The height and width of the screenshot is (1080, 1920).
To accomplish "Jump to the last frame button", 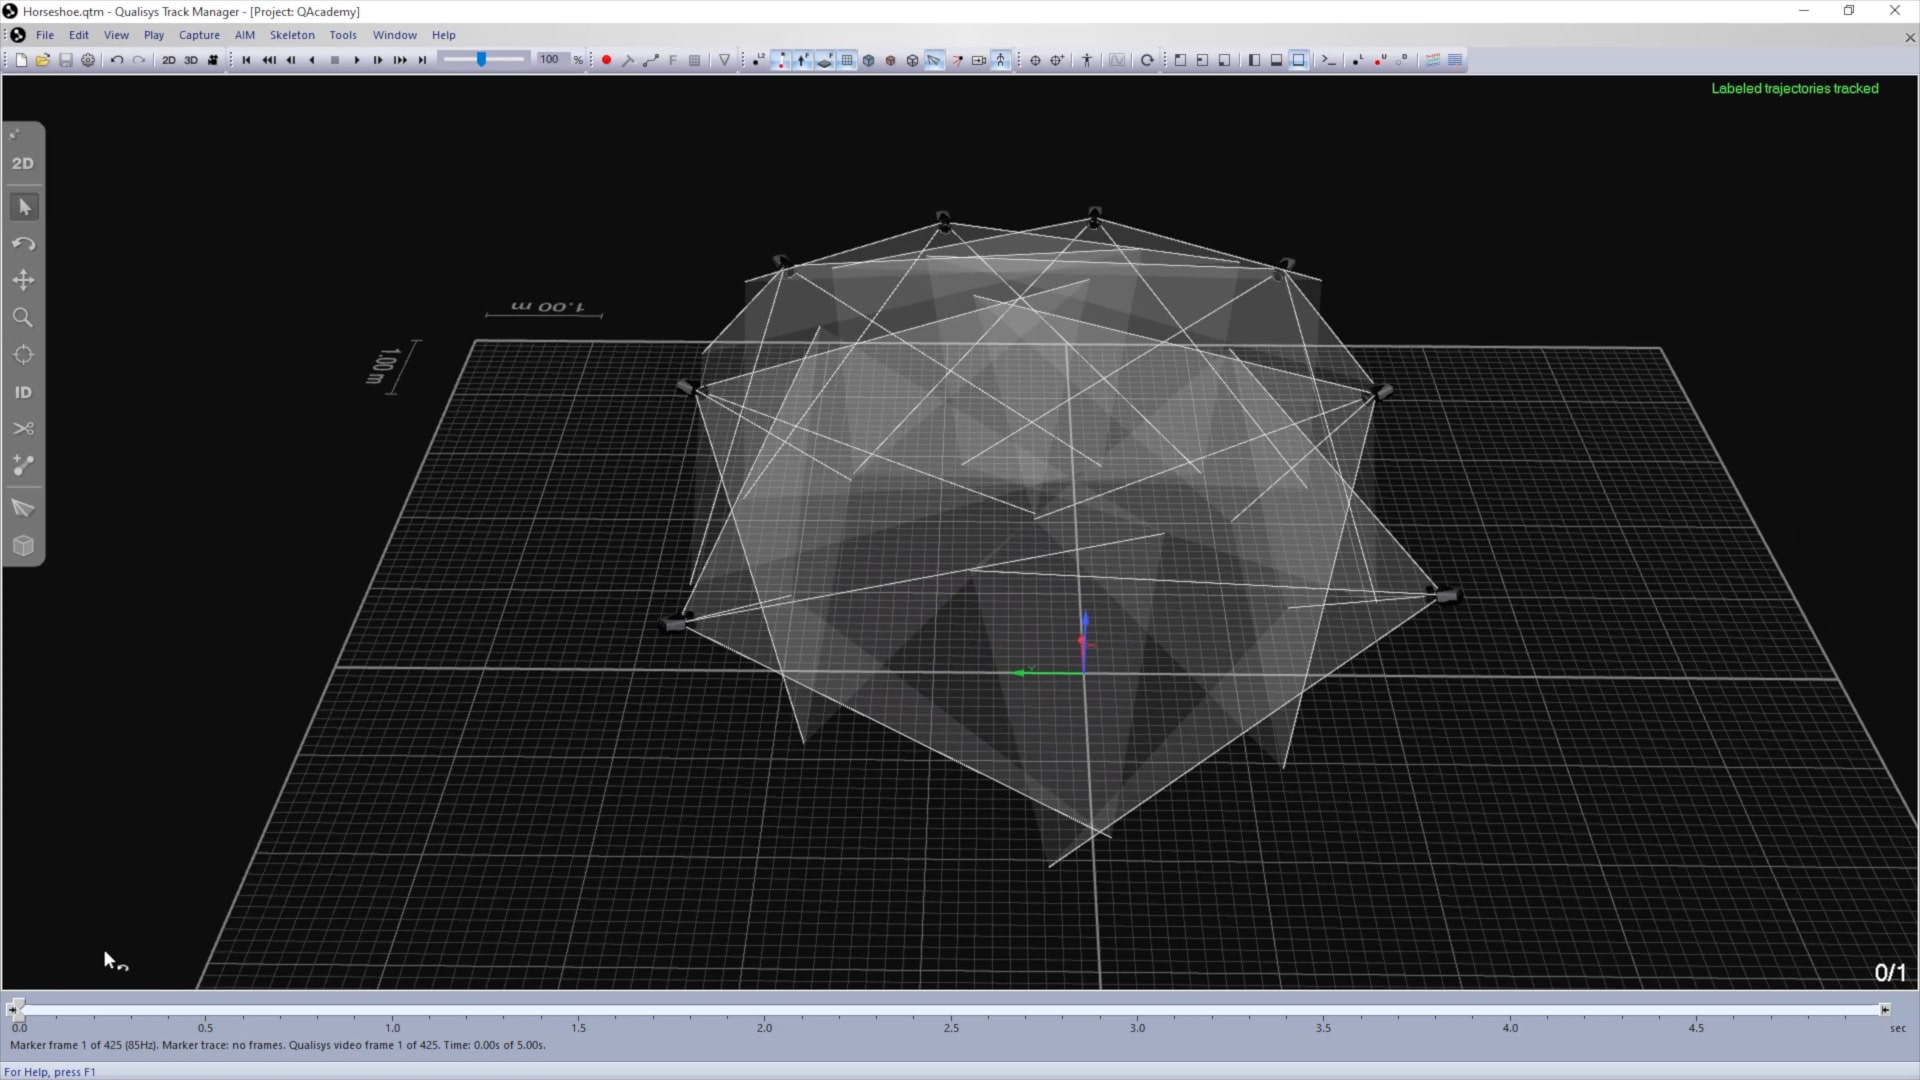I will [x=422, y=60].
